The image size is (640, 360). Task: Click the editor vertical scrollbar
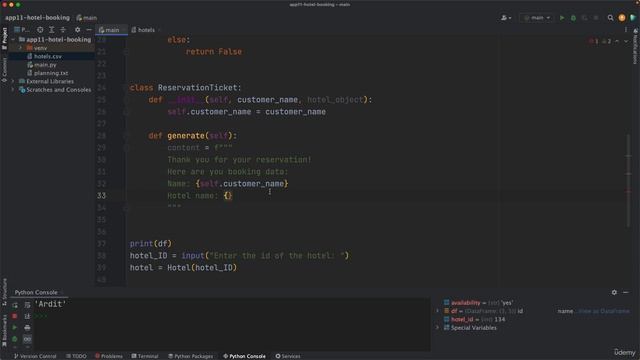click(629, 182)
